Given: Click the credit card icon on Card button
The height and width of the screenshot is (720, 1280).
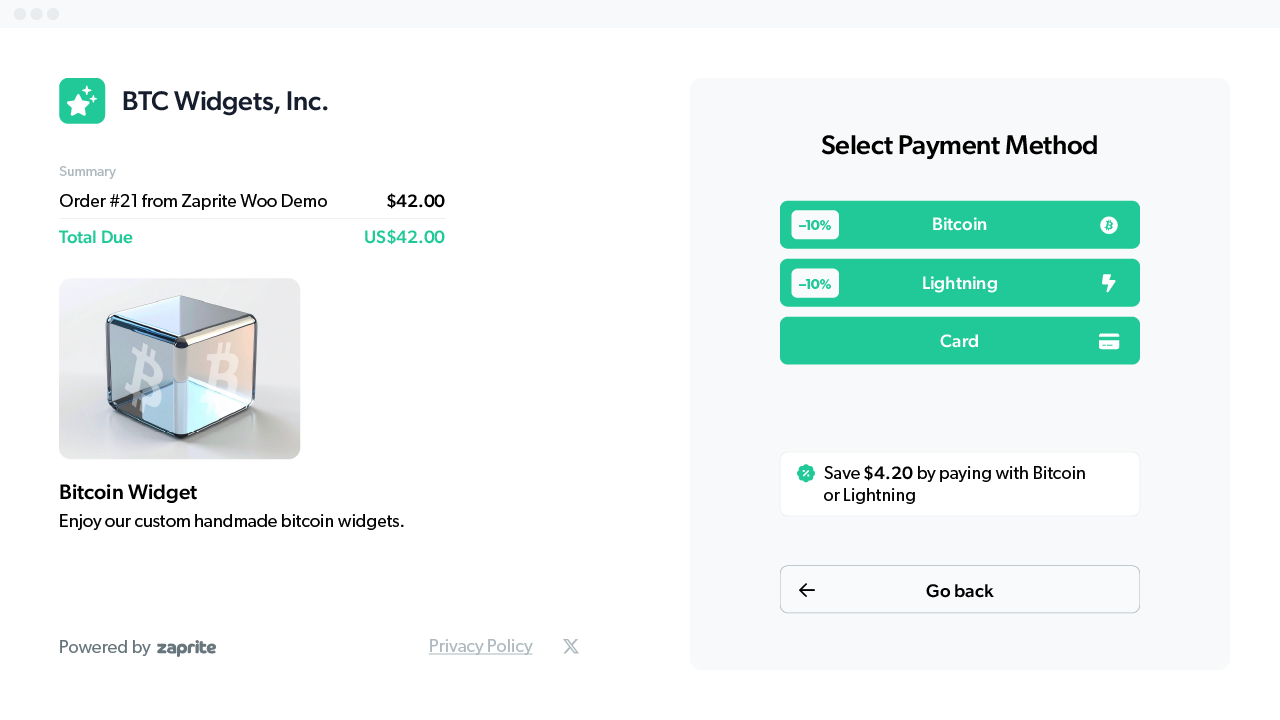Looking at the screenshot, I should point(1107,340).
